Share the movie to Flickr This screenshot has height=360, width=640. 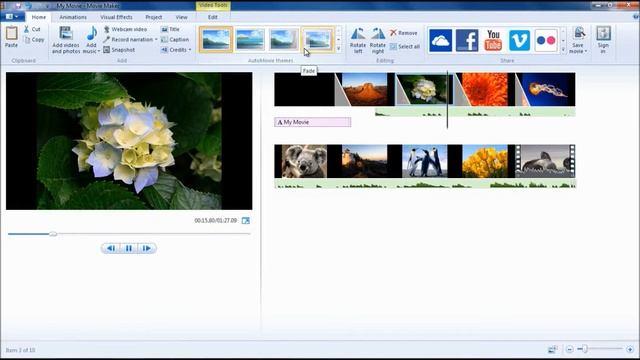546,40
